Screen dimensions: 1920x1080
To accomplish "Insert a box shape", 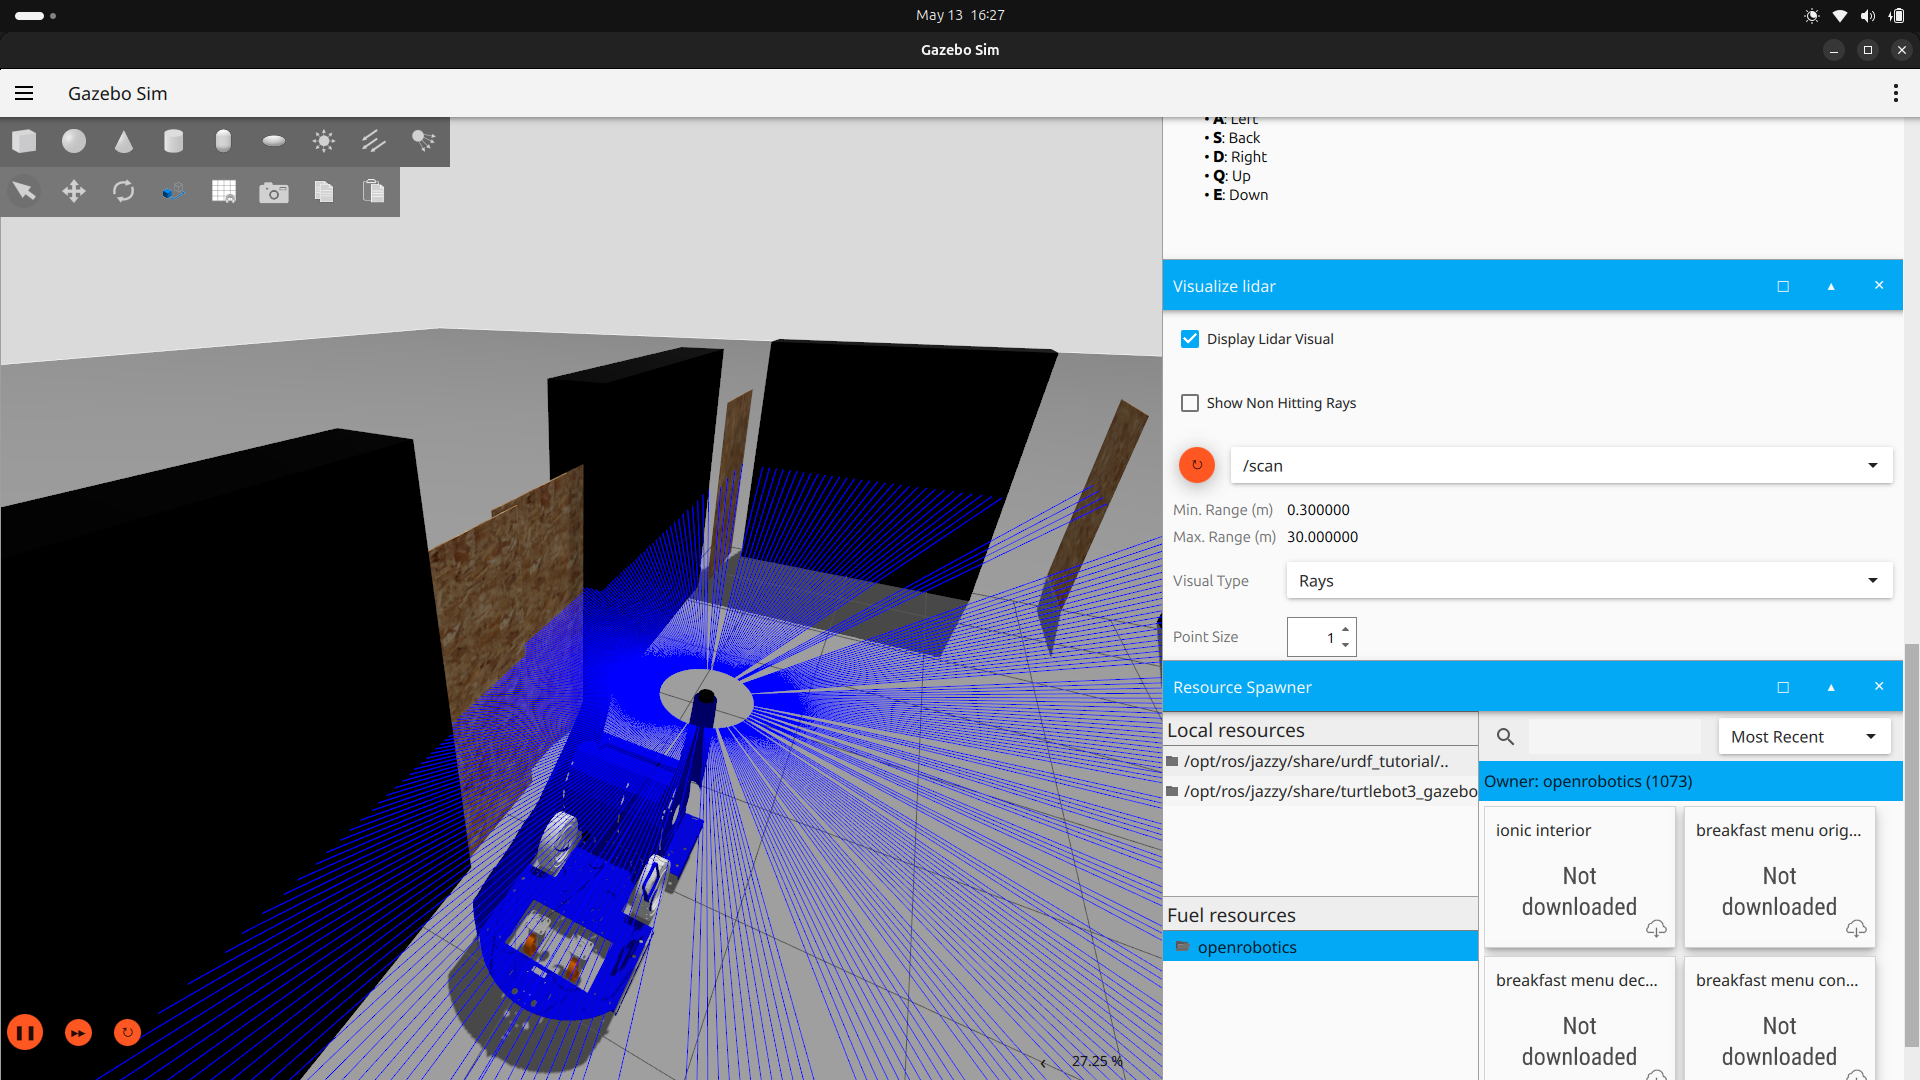I will (24, 141).
